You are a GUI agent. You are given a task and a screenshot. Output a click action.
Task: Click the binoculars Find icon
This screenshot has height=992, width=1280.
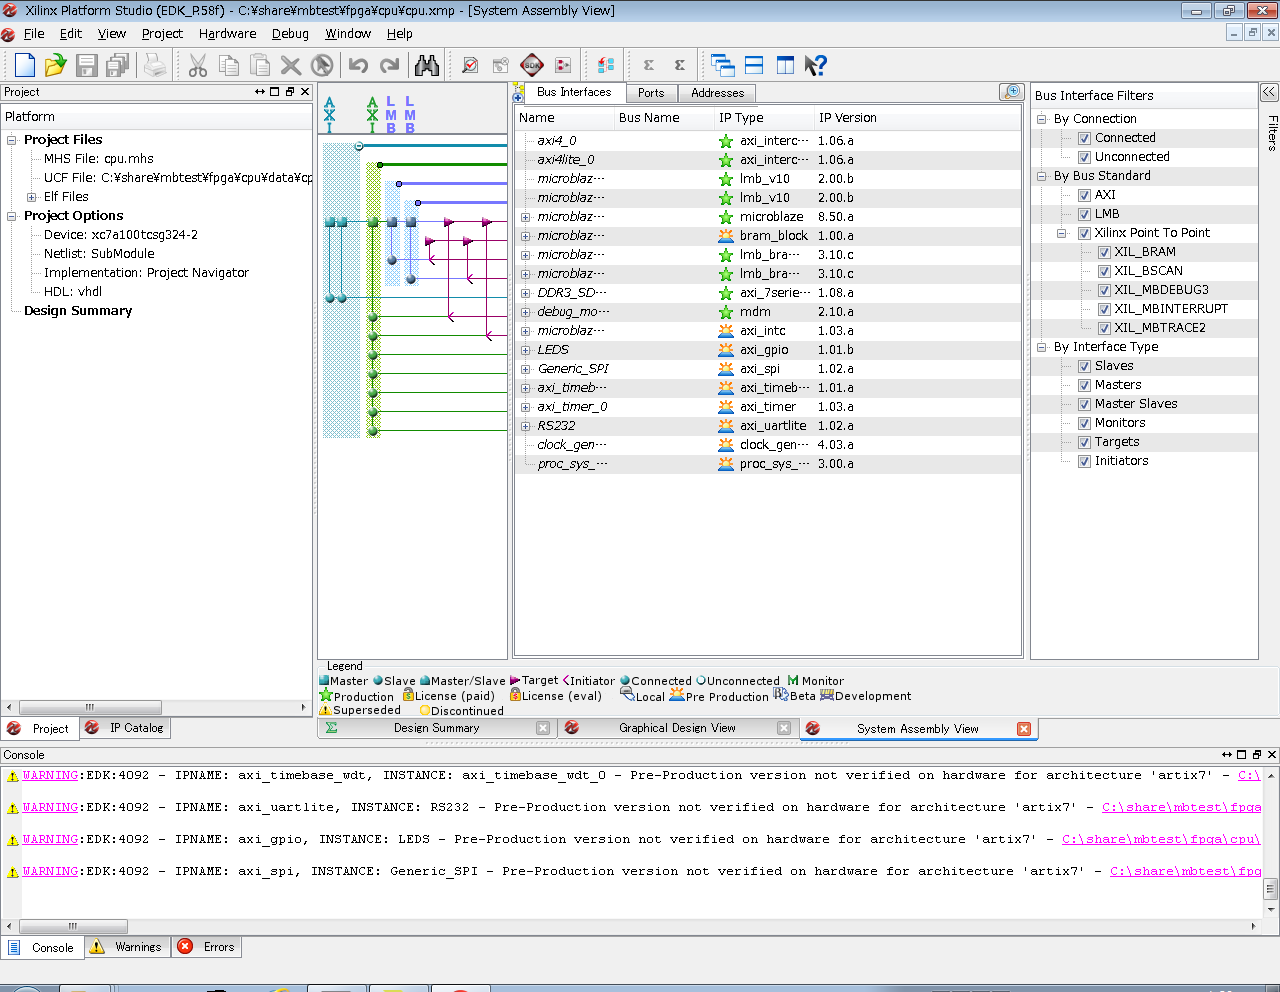[x=427, y=66]
